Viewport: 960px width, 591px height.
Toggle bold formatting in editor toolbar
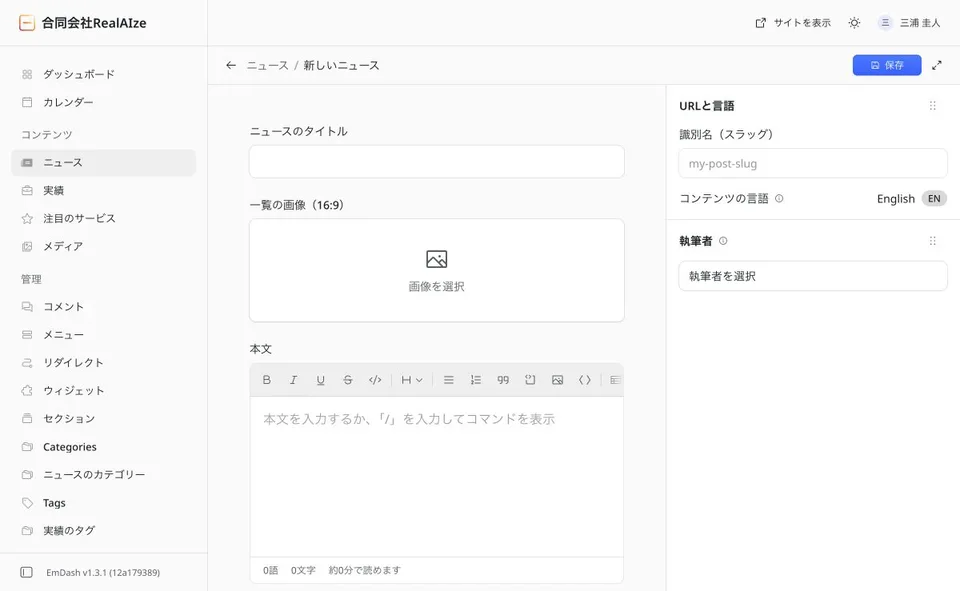coord(266,380)
